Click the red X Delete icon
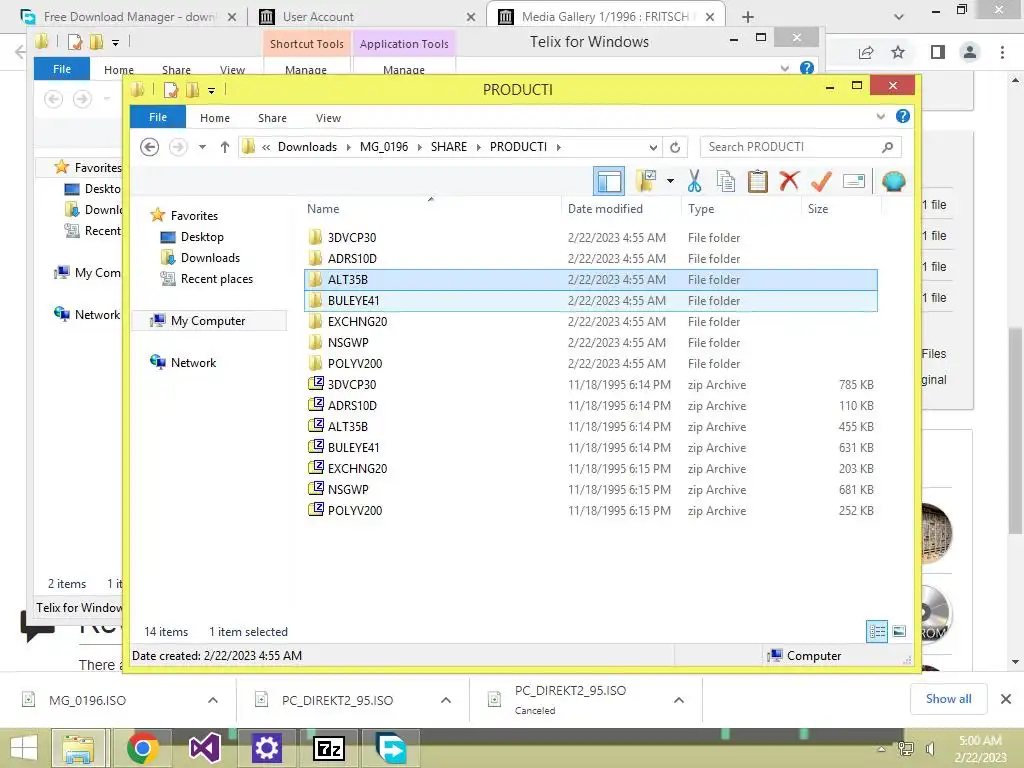 (789, 181)
